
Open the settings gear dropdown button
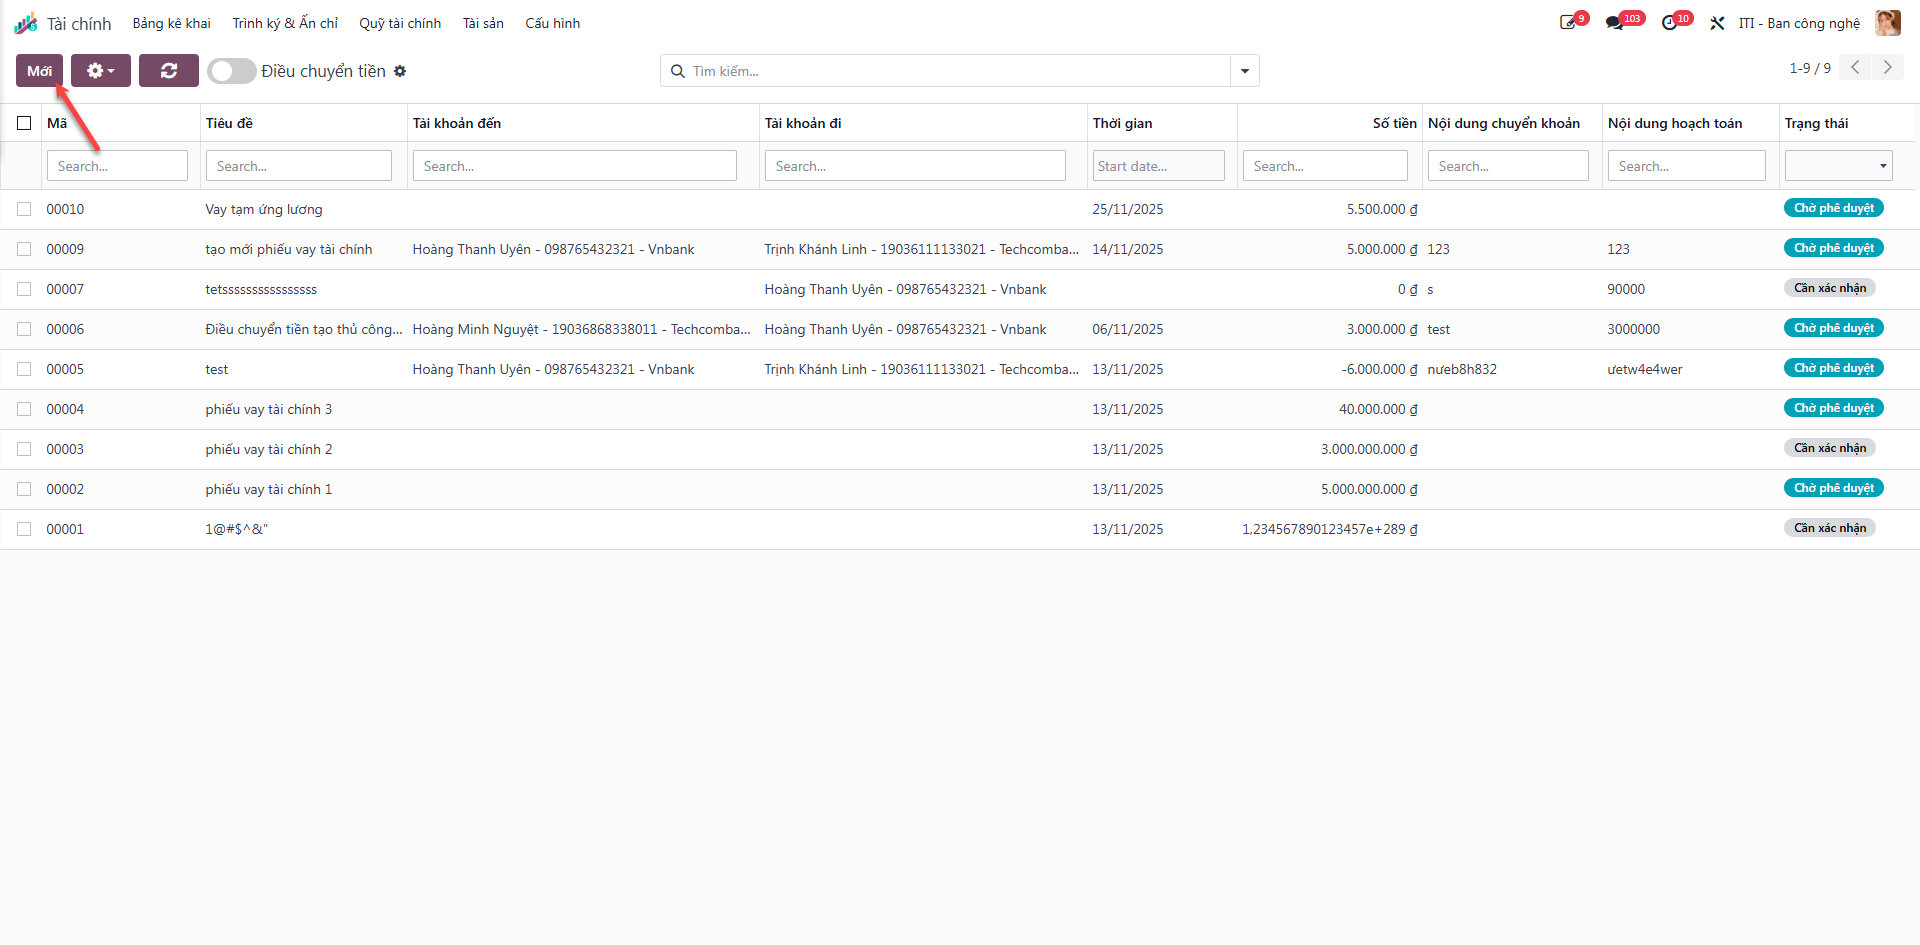coord(101,71)
